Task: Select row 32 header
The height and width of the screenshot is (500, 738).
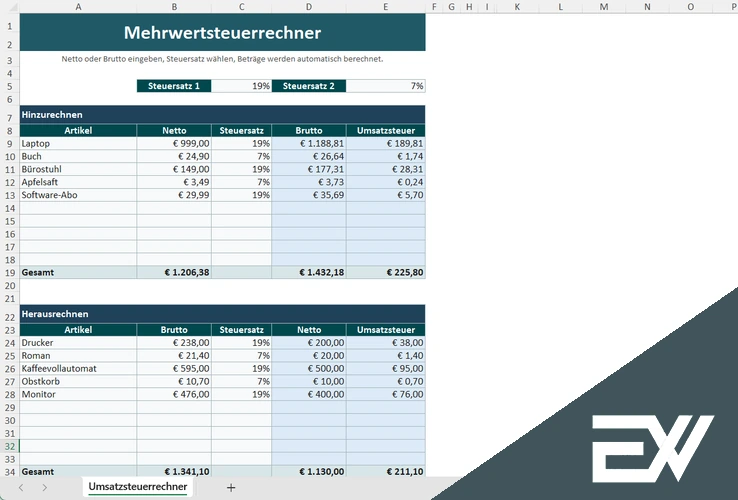Action: coord(9,446)
